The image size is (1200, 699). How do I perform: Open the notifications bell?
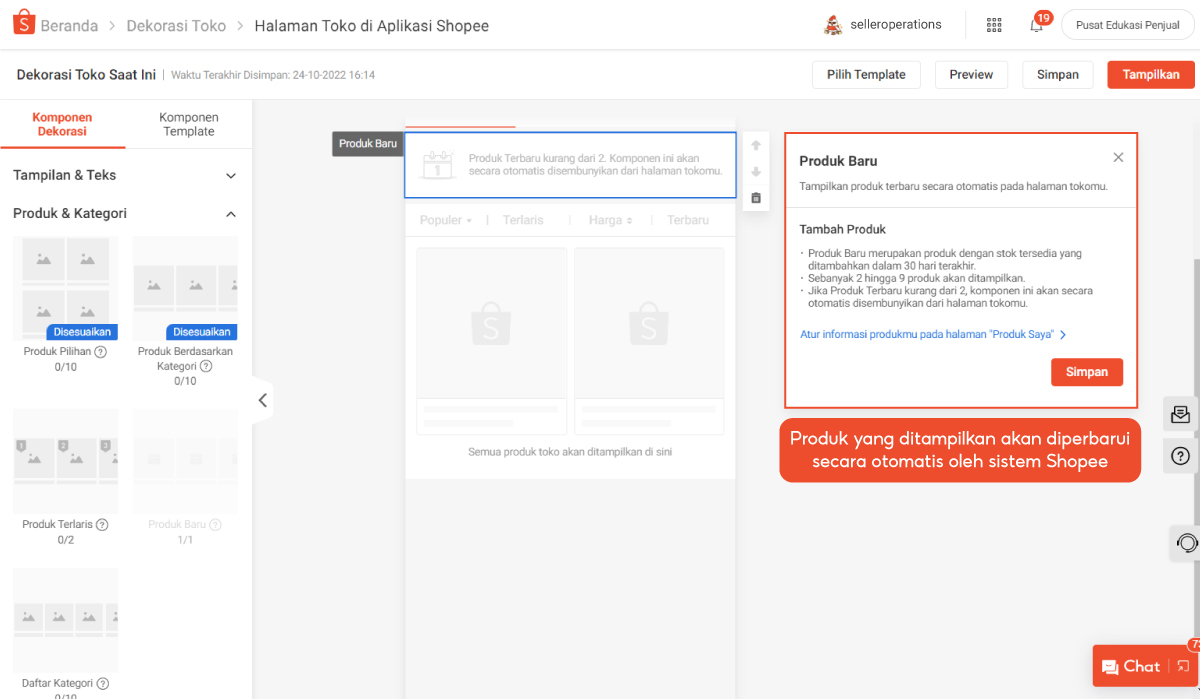(x=1036, y=25)
